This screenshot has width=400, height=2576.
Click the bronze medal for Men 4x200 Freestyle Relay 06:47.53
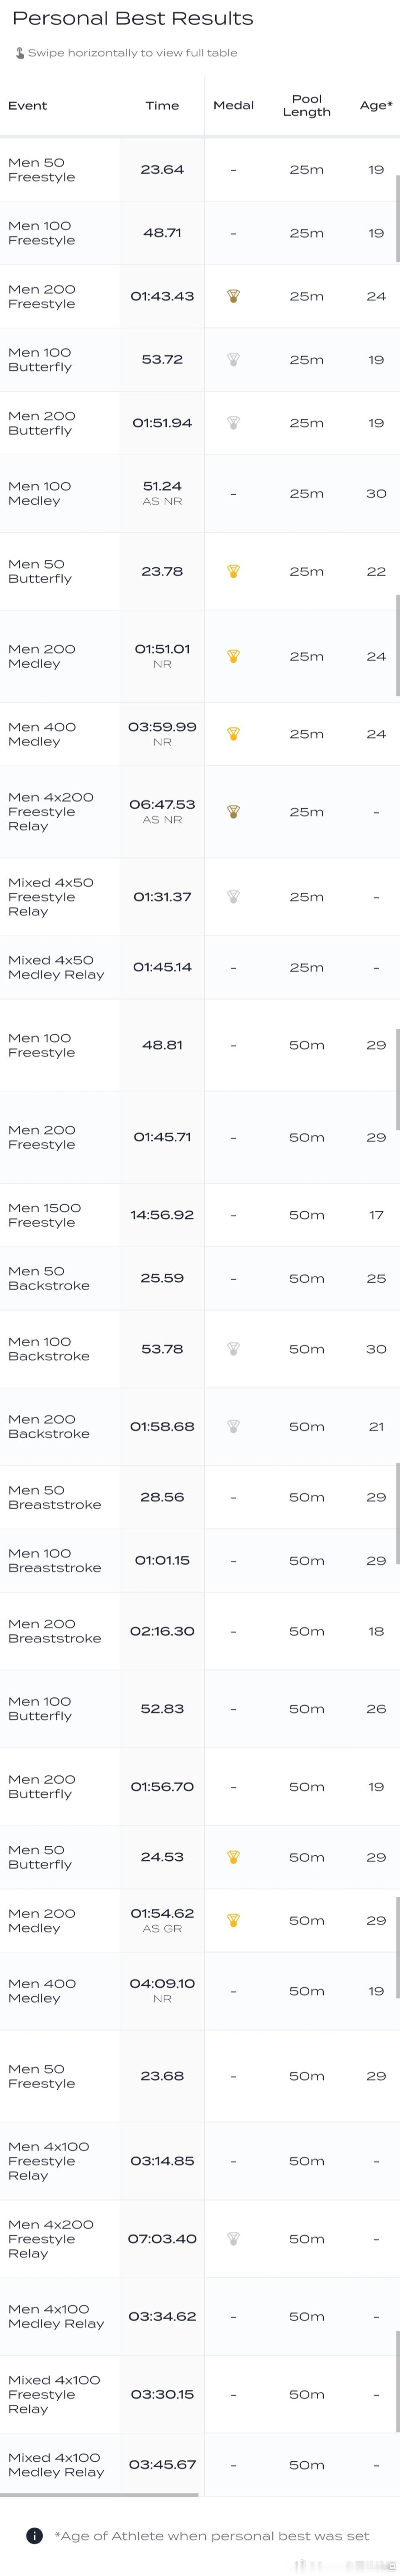pos(233,811)
